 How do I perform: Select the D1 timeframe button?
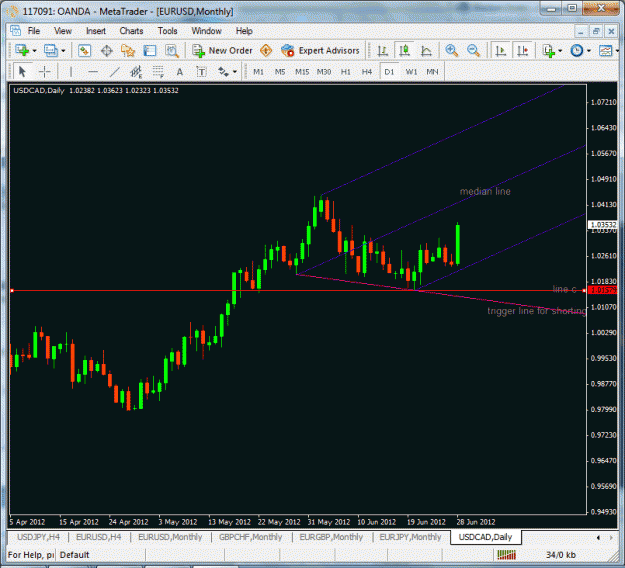point(389,72)
